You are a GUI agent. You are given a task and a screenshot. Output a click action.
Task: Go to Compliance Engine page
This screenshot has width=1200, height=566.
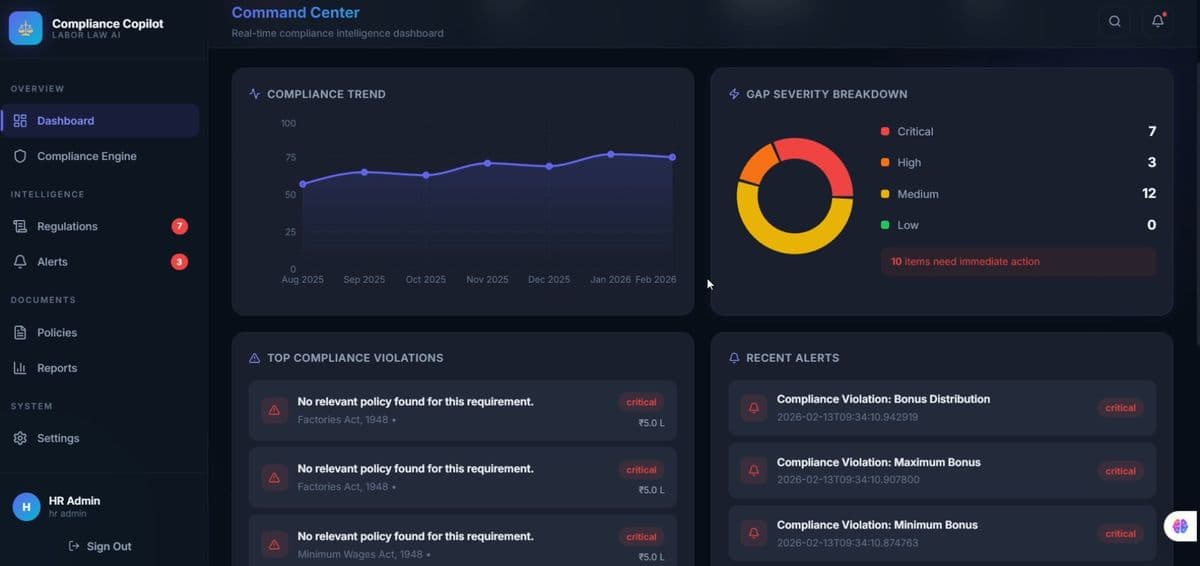coord(86,156)
